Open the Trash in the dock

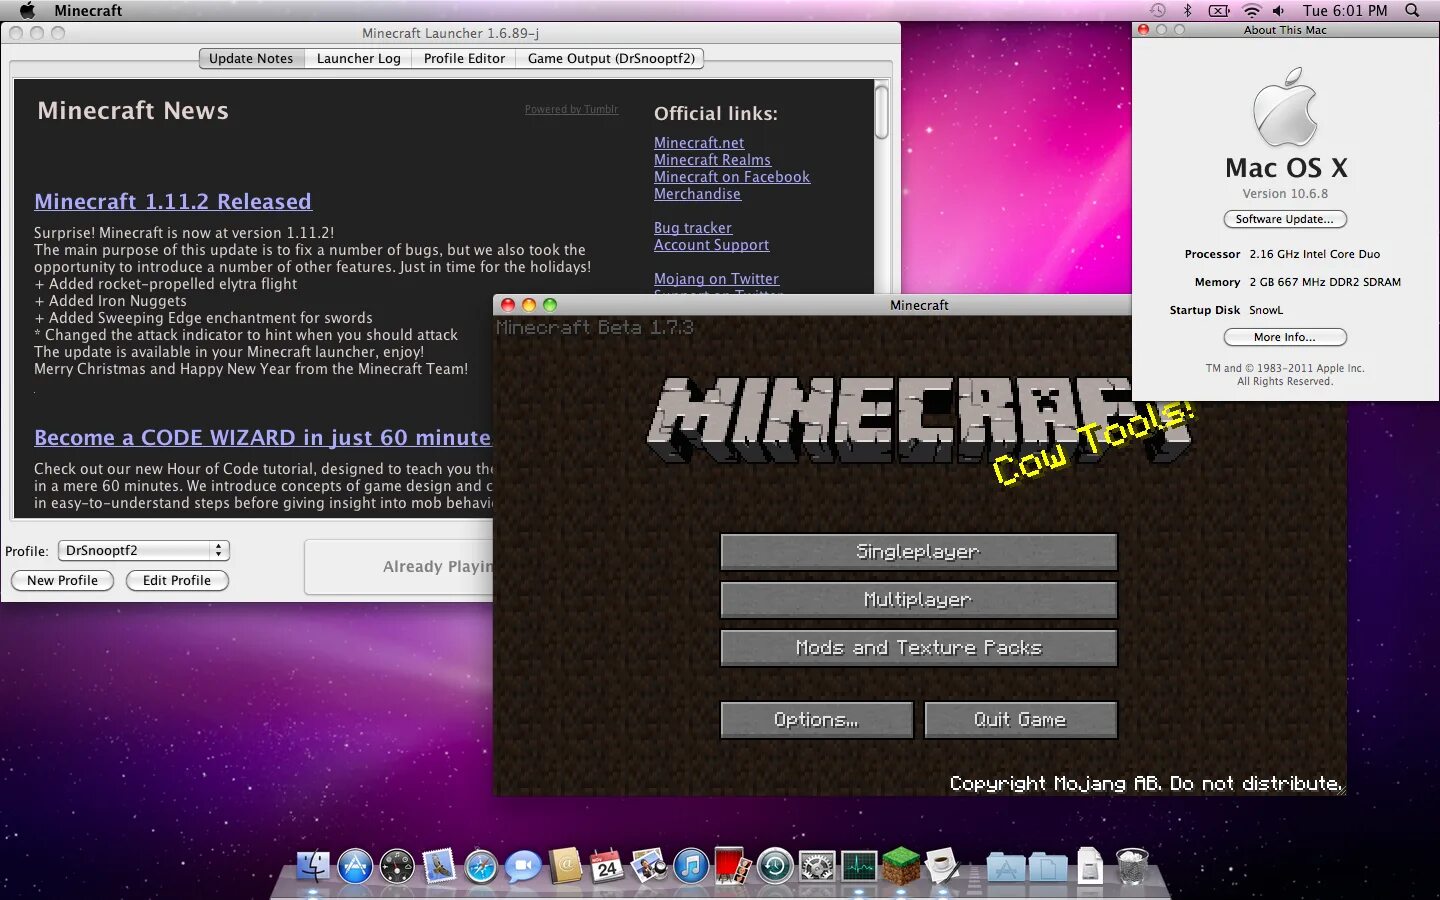[x=1132, y=866]
